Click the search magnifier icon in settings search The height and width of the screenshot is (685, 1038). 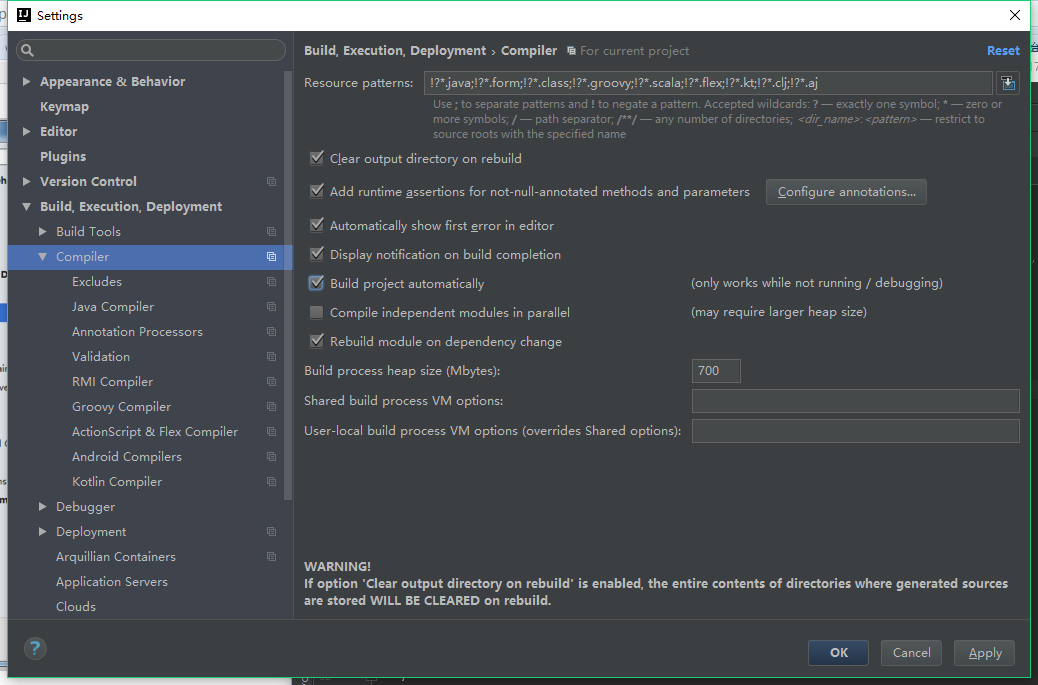tap(27, 50)
